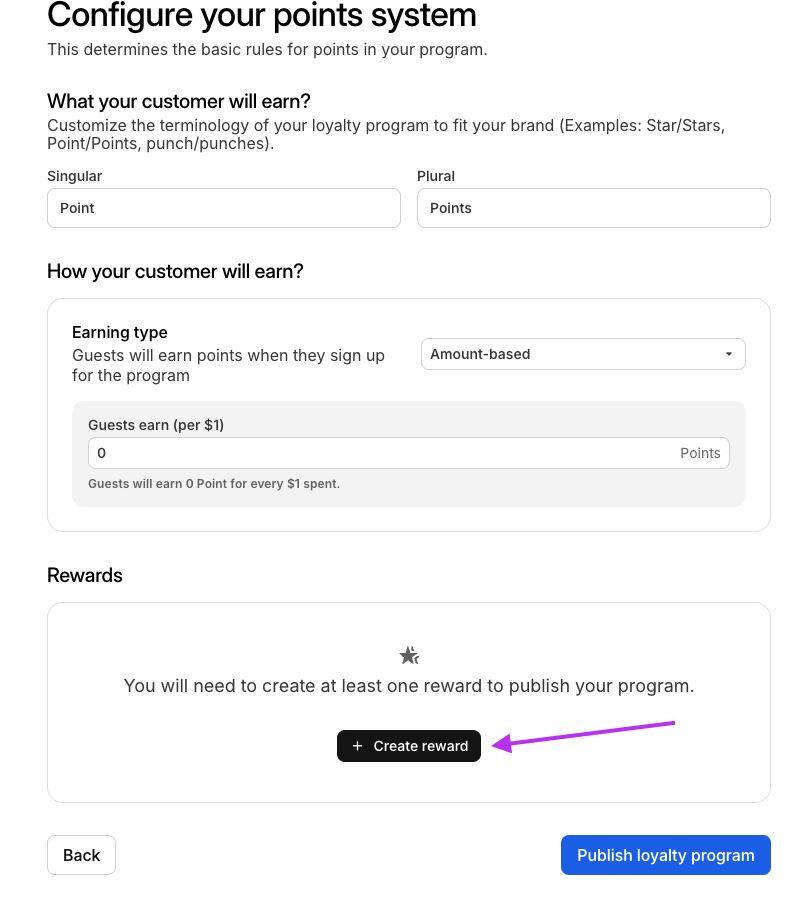Click the Points suffix inside the earn field
Viewport: 802px width, 908px height.
click(x=700, y=453)
